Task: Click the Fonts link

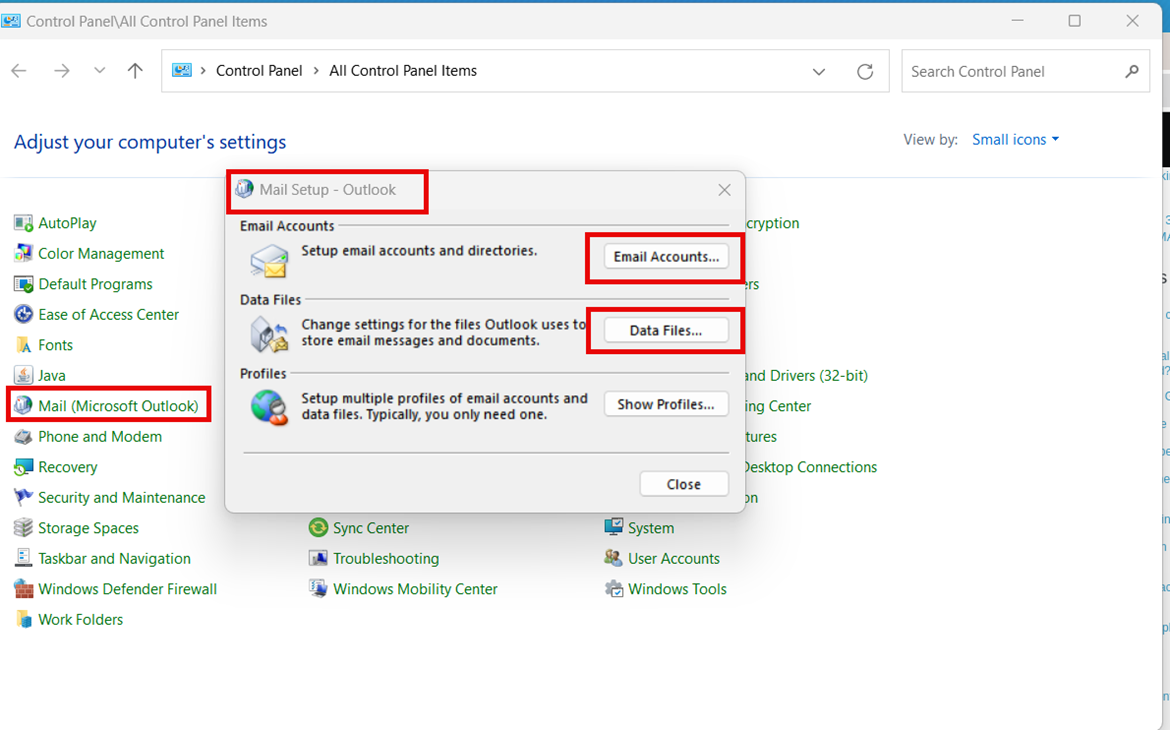Action: pos(55,346)
